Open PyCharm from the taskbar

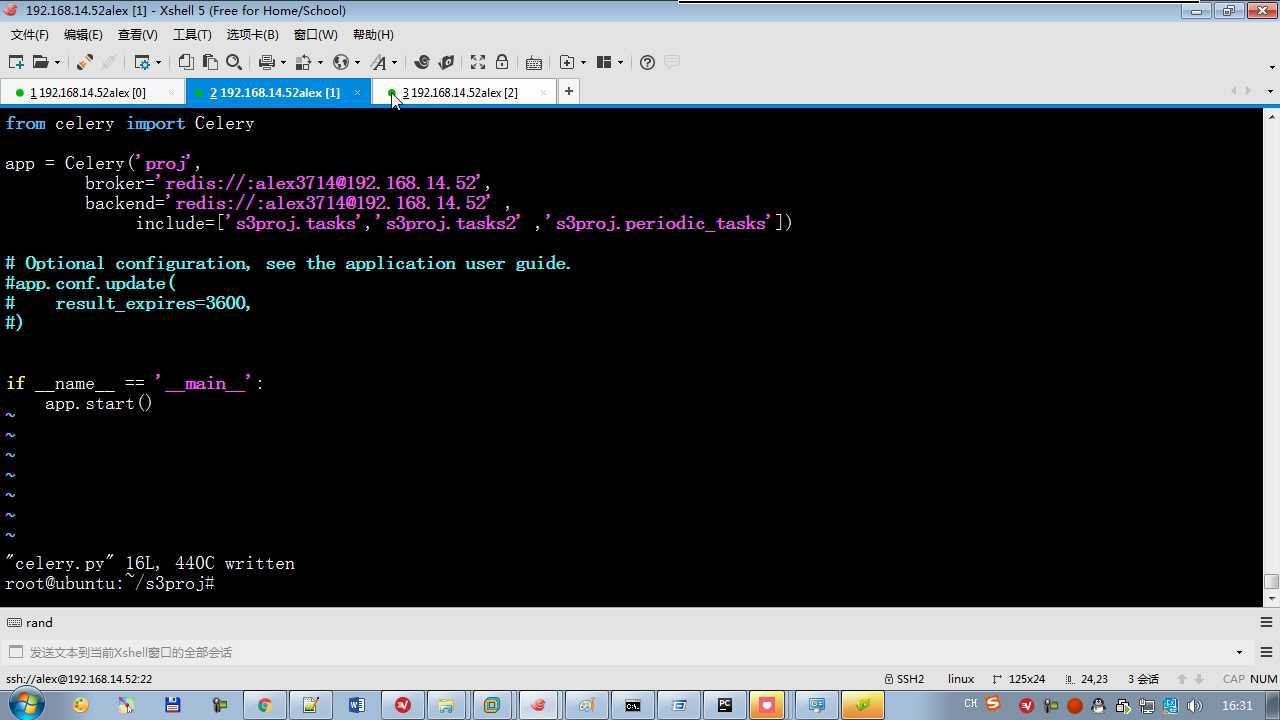(725, 705)
